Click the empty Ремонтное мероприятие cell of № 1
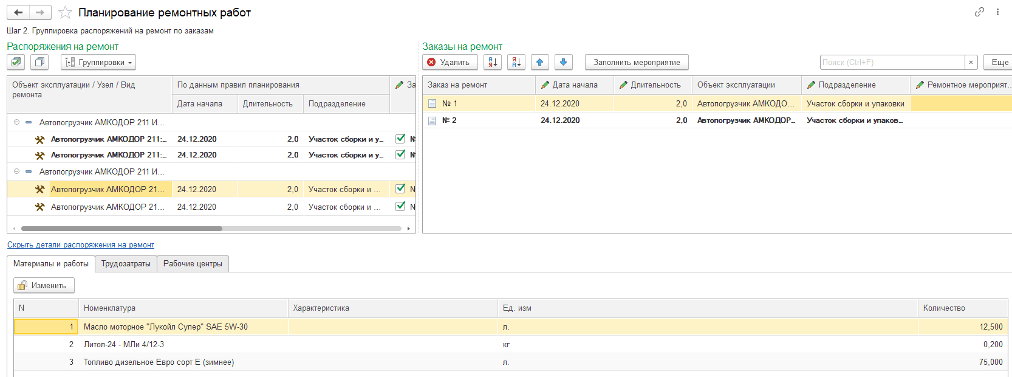Screen dimensions: 1012x377 click(x=961, y=103)
